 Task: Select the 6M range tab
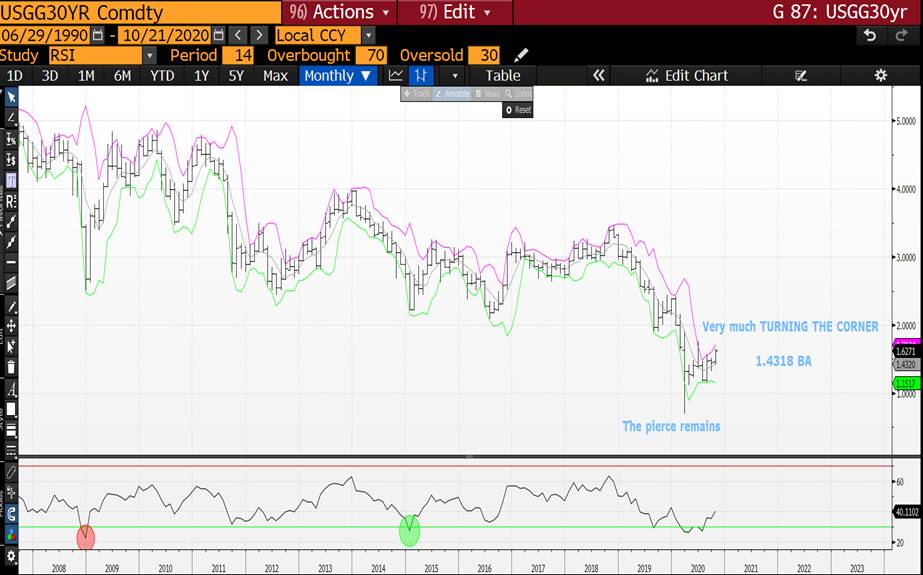[x=122, y=75]
